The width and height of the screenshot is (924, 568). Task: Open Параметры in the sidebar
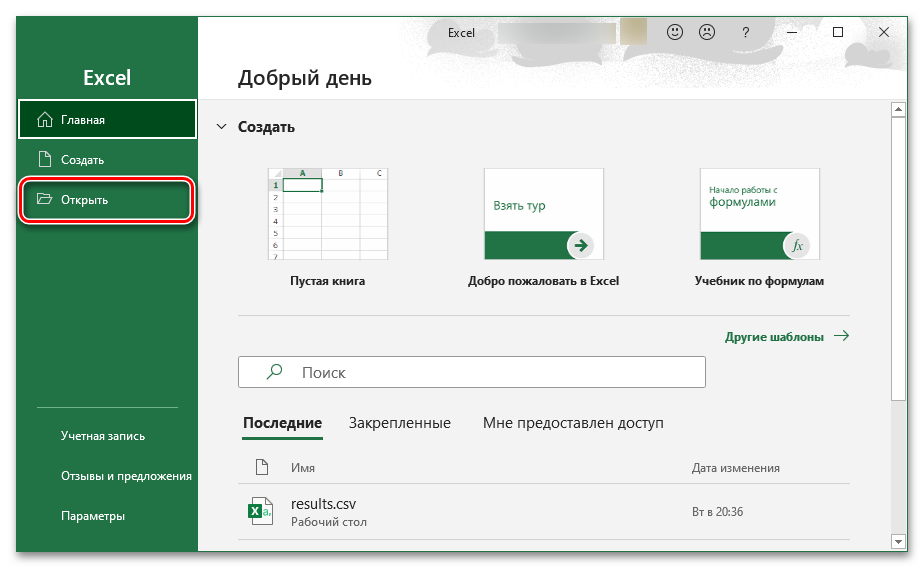pyautogui.click(x=92, y=516)
